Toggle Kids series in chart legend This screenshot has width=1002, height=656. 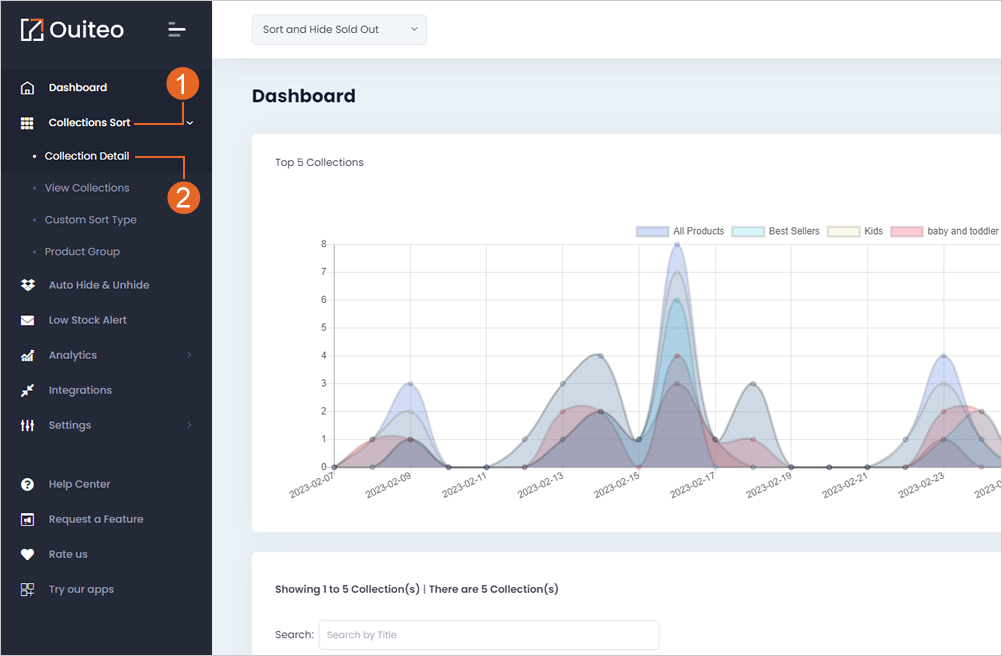[855, 231]
